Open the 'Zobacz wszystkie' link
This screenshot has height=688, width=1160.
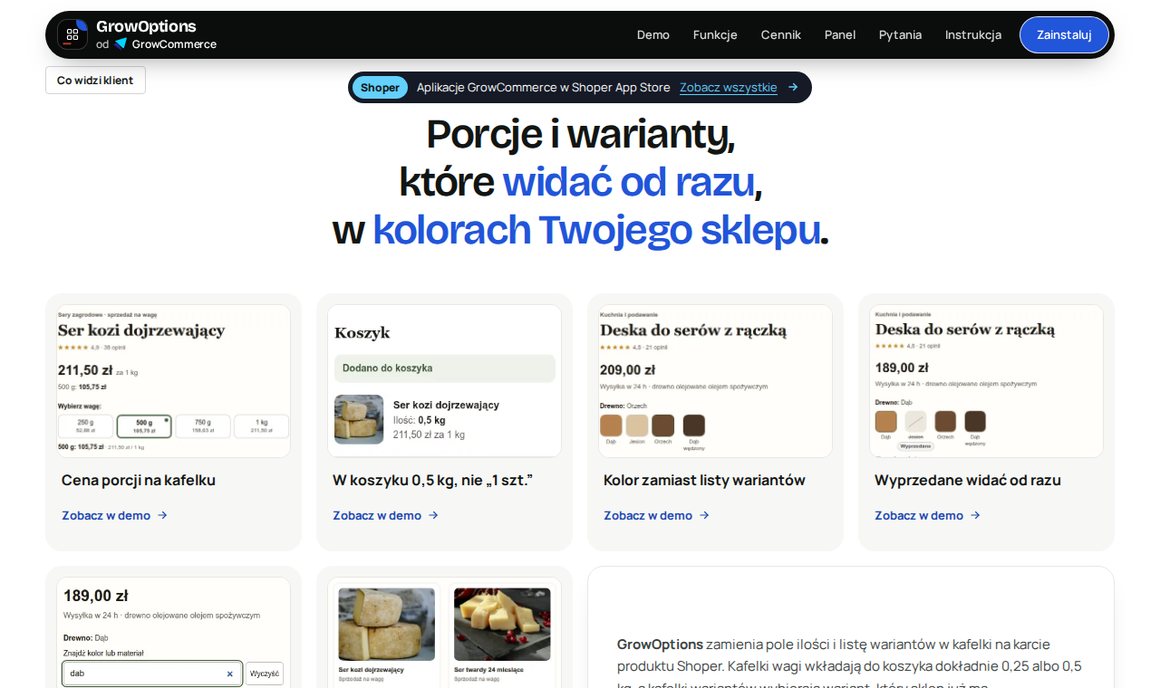(x=728, y=87)
